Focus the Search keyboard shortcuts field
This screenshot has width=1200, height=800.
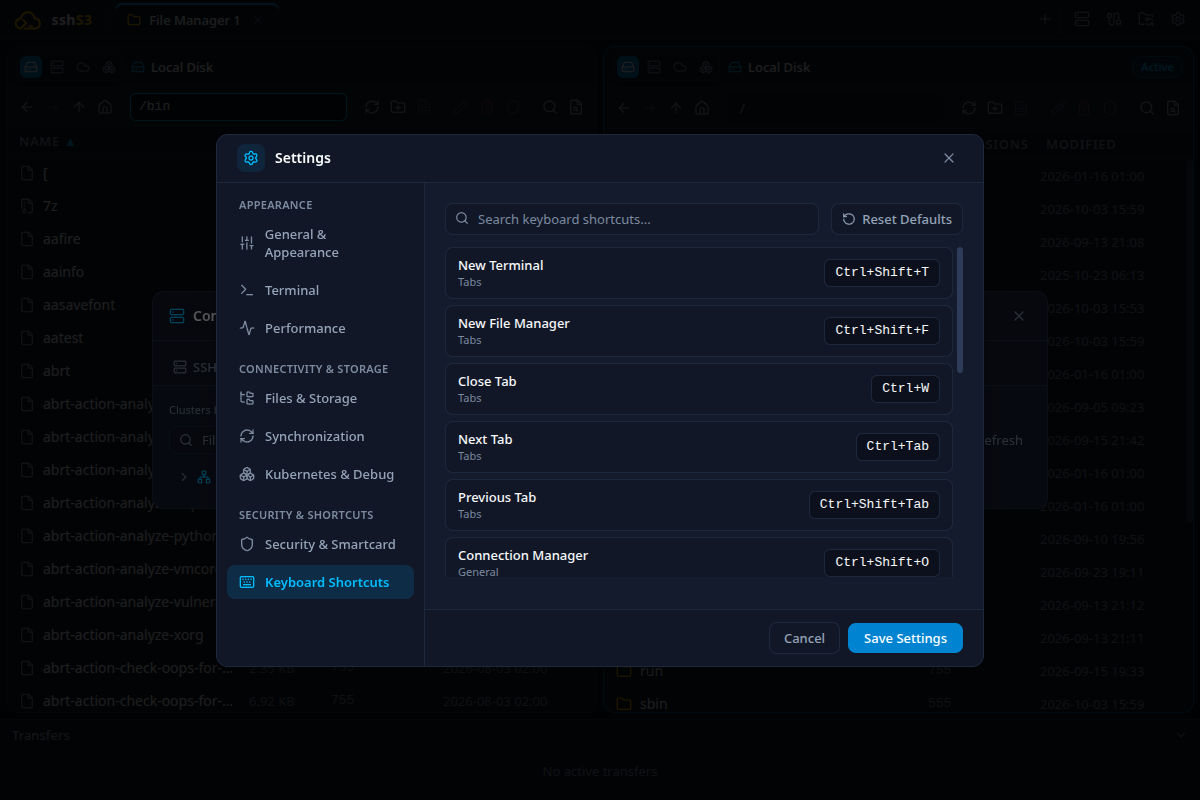(x=632, y=219)
